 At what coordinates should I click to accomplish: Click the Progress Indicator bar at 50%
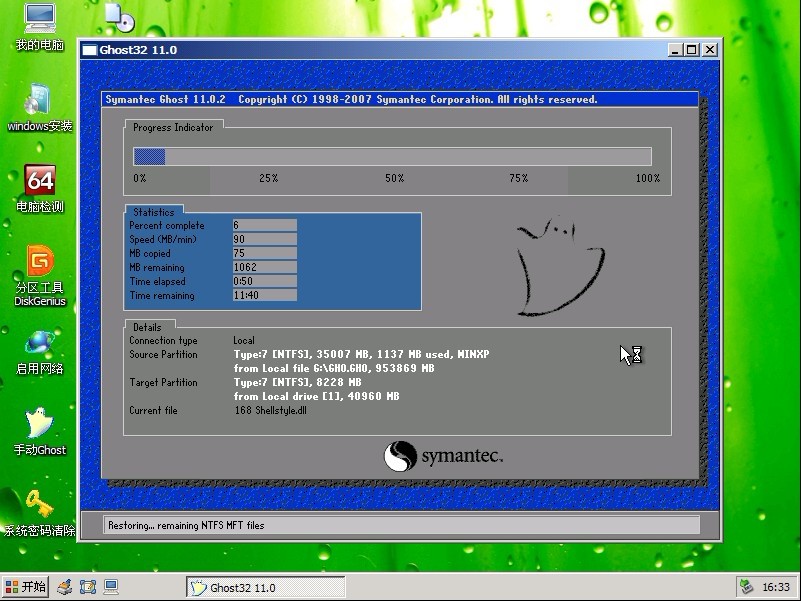coord(393,156)
